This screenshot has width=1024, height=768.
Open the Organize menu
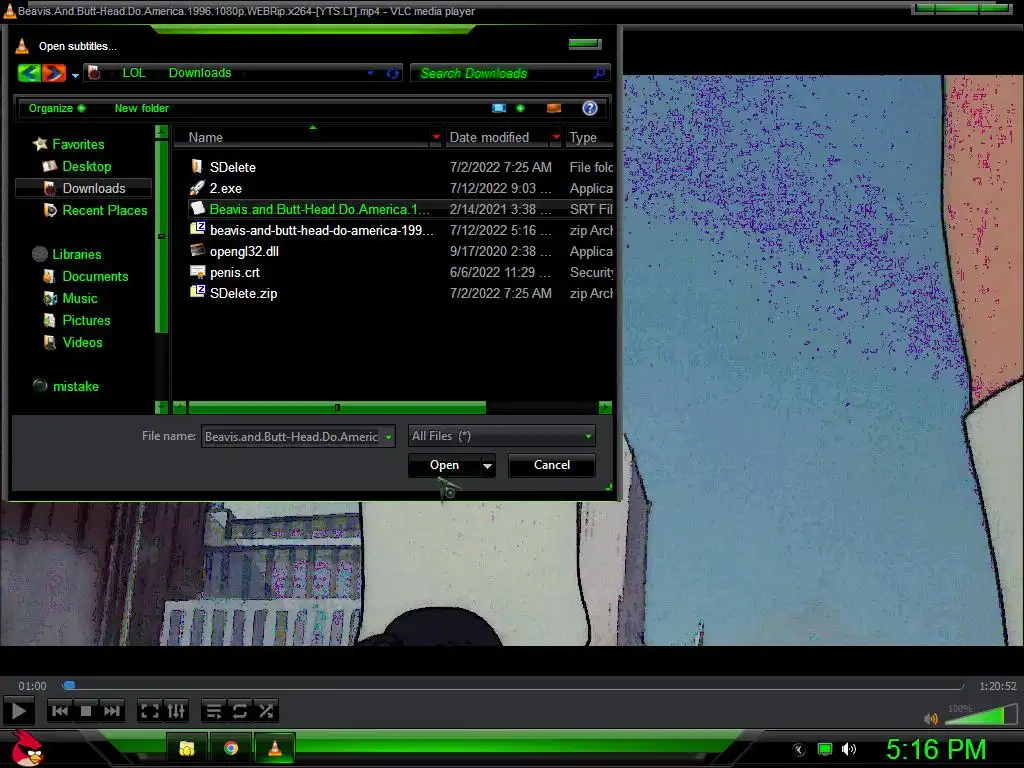tap(56, 108)
